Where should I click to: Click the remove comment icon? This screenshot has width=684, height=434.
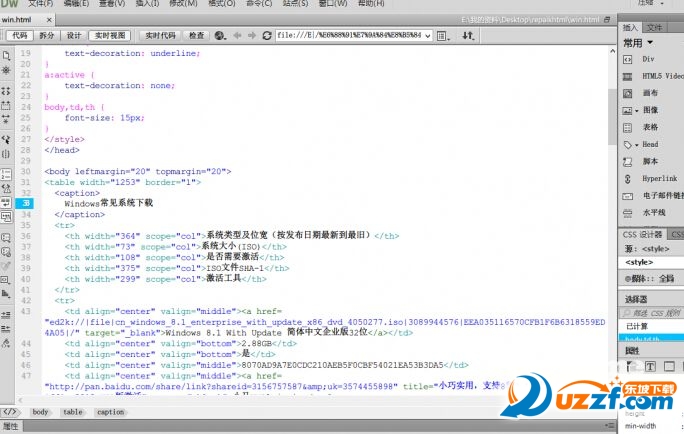[x=6, y=252]
